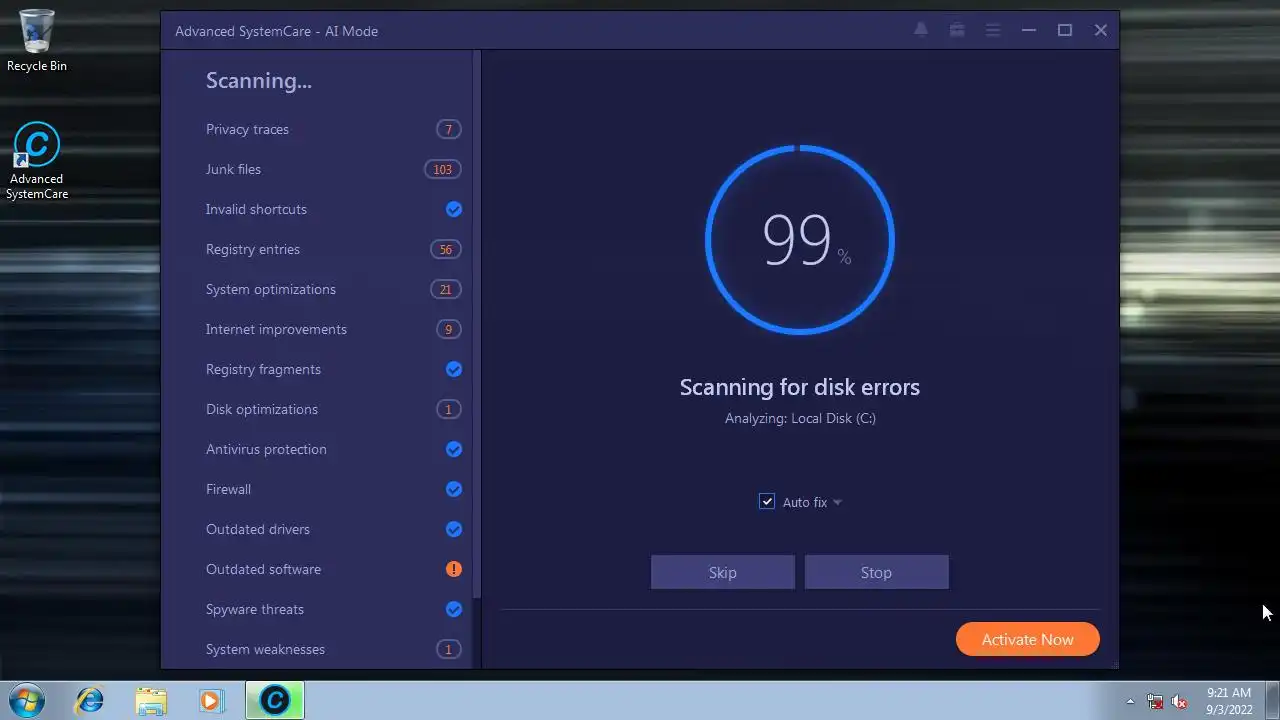Select Registry entries in scan list
This screenshot has width=1280, height=720.
pyautogui.click(x=252, y=249)
